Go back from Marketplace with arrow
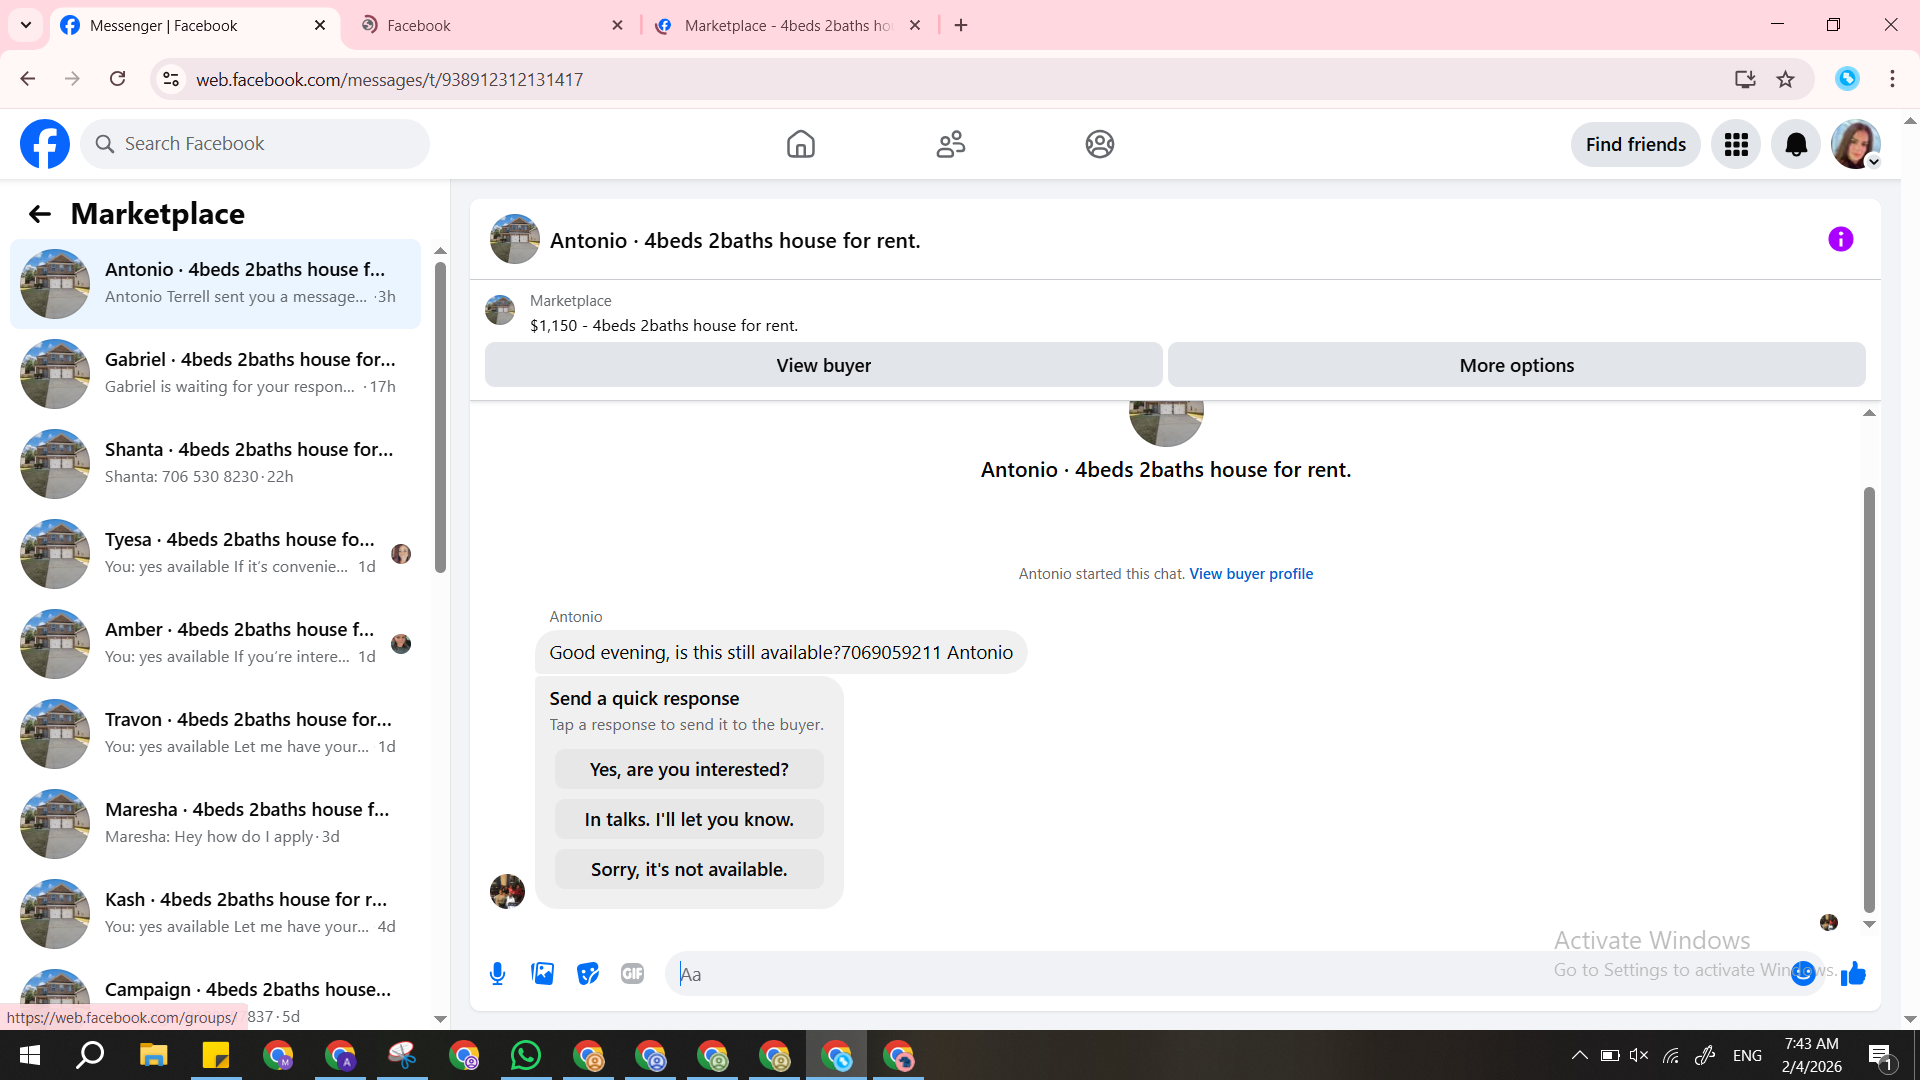The image size is (1920, 1080). 39,214
